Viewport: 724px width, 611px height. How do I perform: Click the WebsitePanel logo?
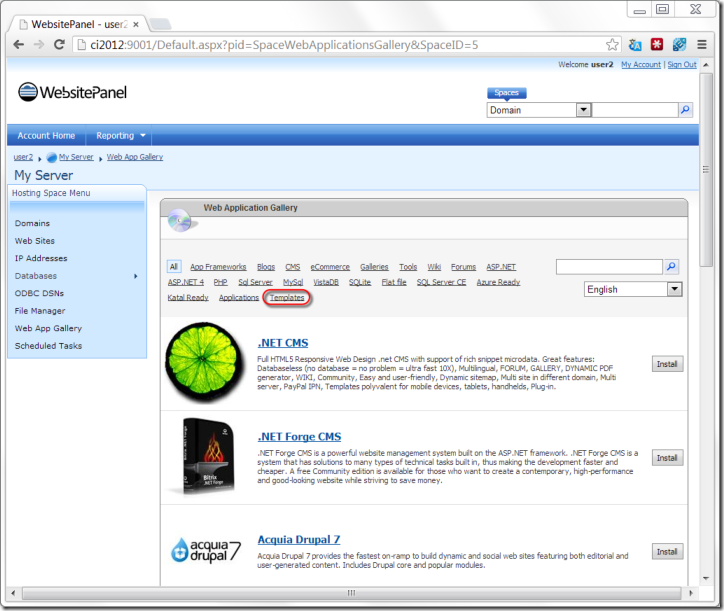pos(72,93)
